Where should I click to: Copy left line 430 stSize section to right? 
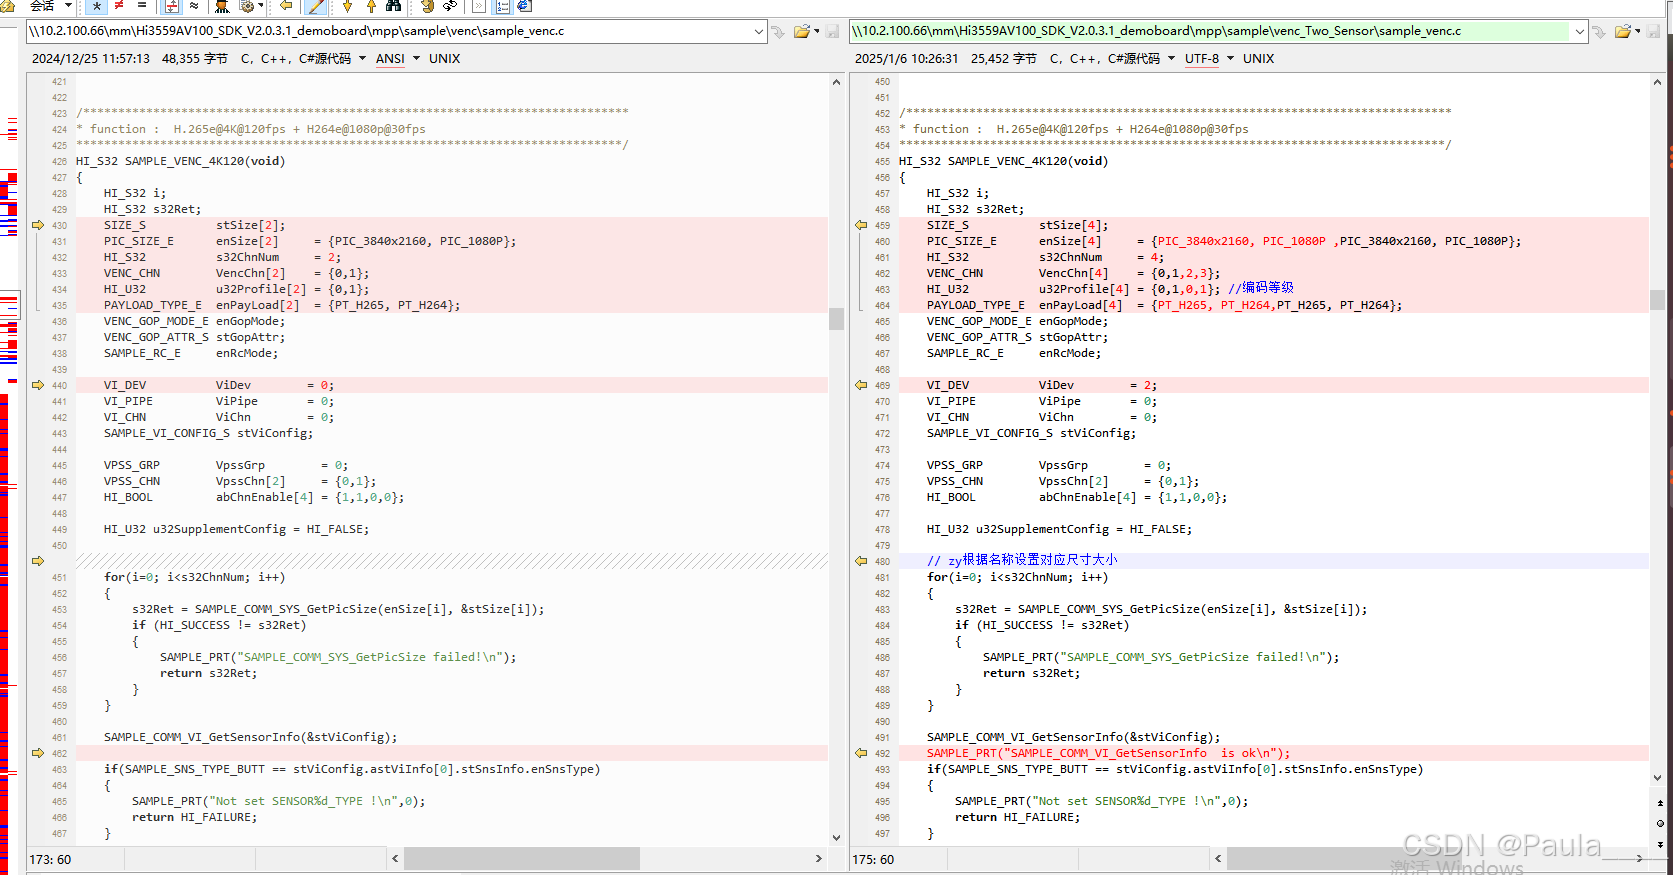(x=38, y=225)
